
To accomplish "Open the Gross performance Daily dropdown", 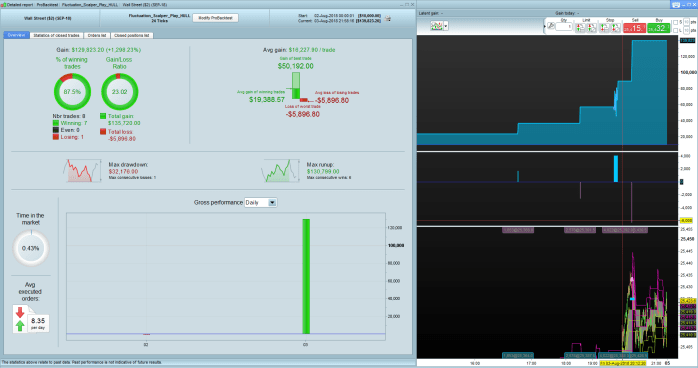I will [x=260, y=202].
